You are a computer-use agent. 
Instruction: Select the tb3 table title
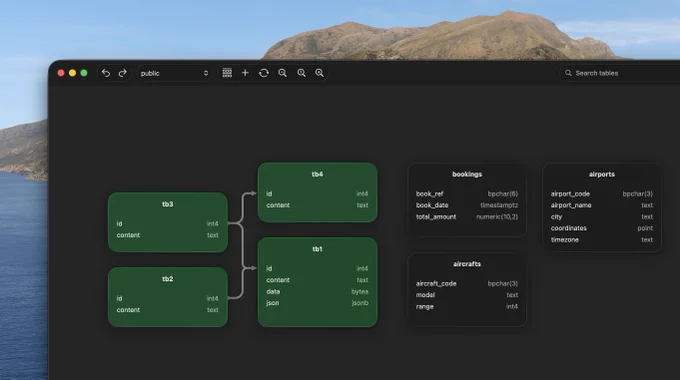tap(168, 204)
